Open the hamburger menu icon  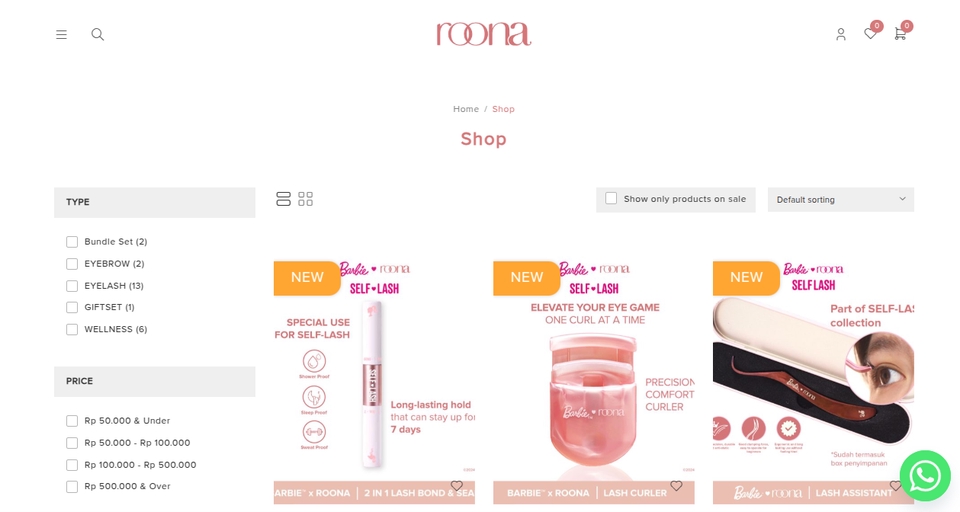[61, 34]
